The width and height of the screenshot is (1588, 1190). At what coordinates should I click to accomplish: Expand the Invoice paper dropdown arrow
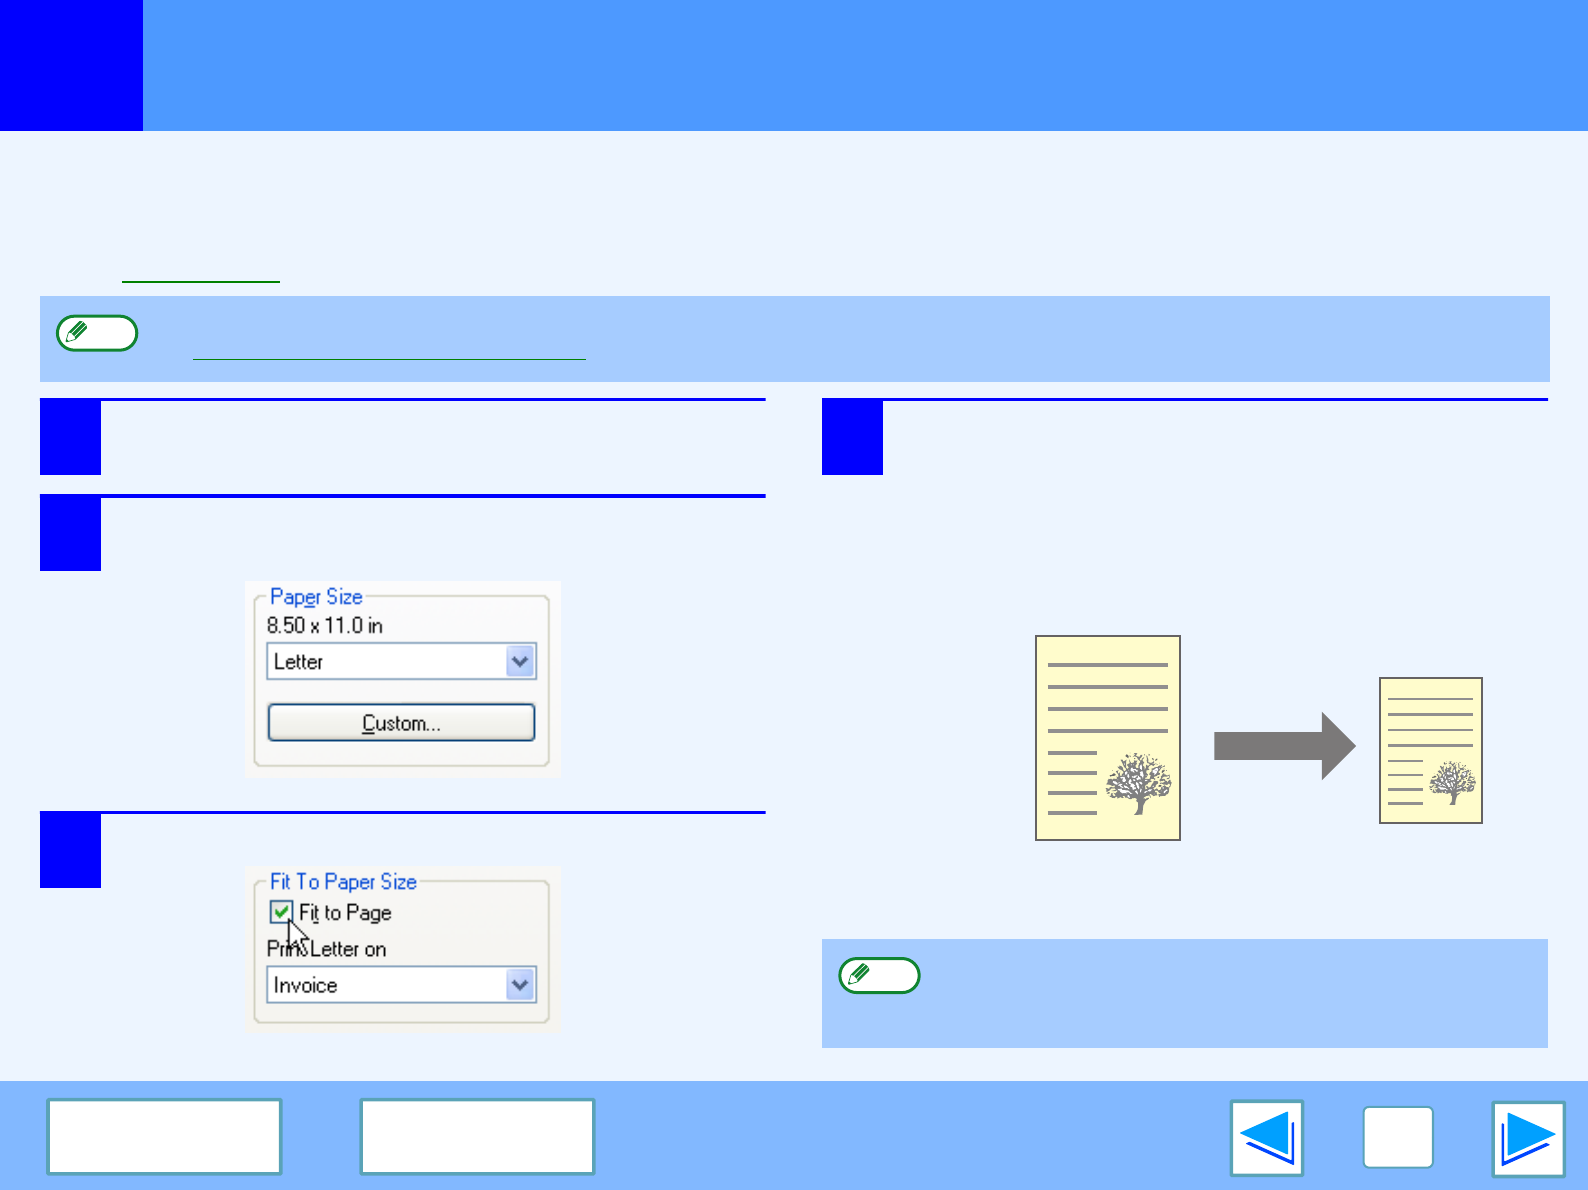[x=520, y=985]
